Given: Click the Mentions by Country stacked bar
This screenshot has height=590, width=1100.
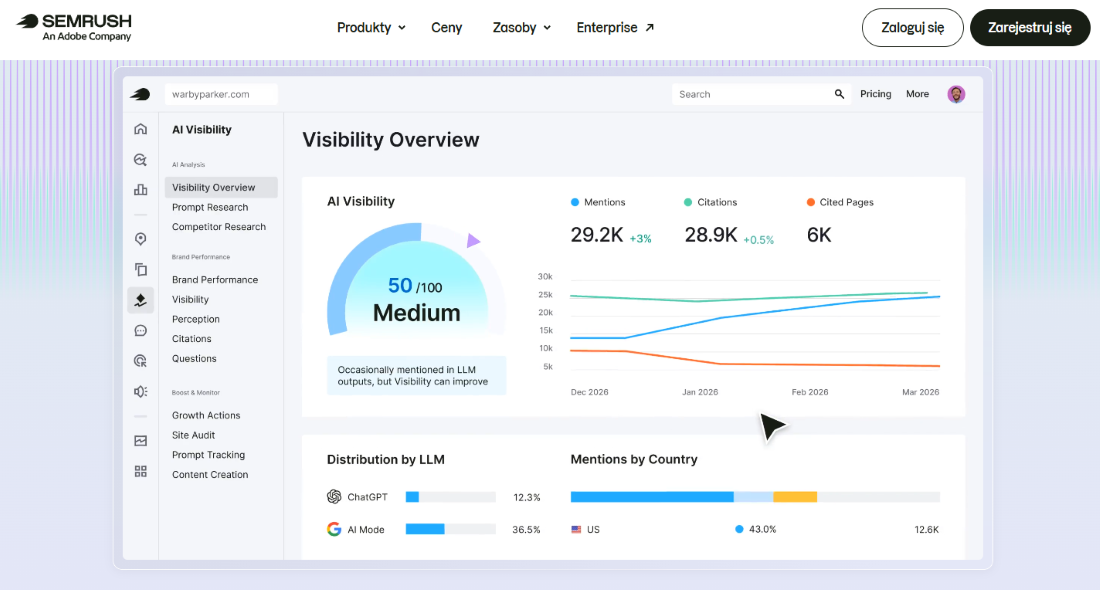Looking at the screenshot, I should (755, 497).
